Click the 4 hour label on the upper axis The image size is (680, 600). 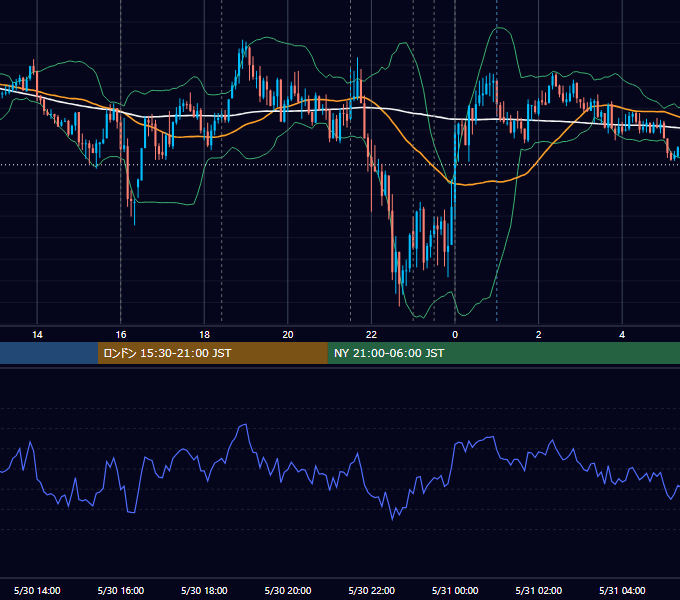coord(622,335)
